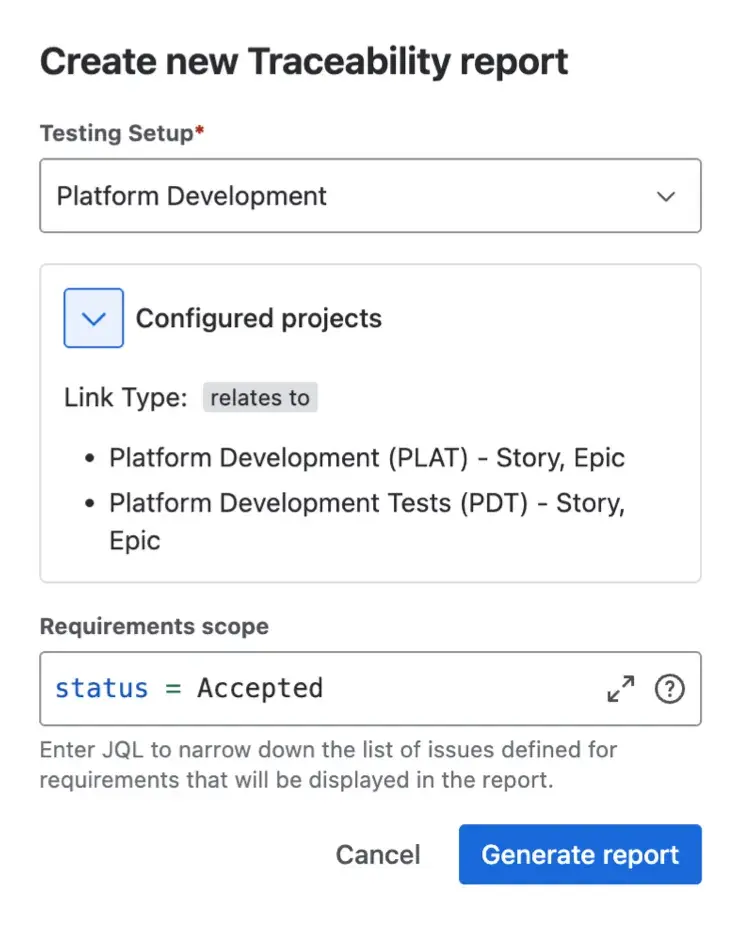
Task: Select Platform Development Tests (PDT) list entry
Action: tap(366, 502)
